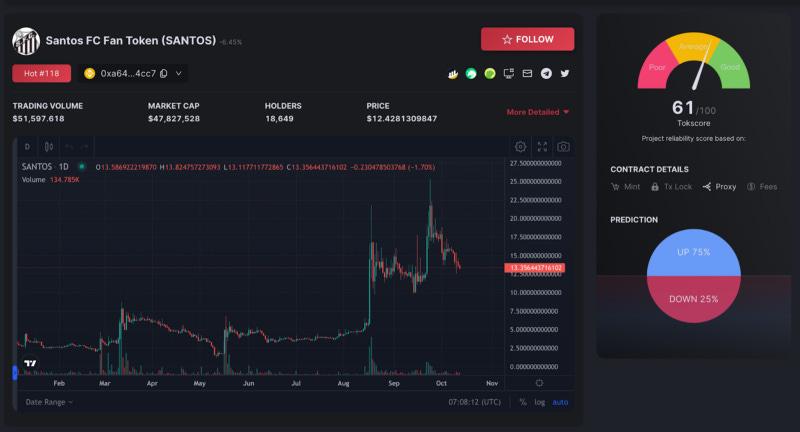Click the holders count 18,649

tap(279, 119)
